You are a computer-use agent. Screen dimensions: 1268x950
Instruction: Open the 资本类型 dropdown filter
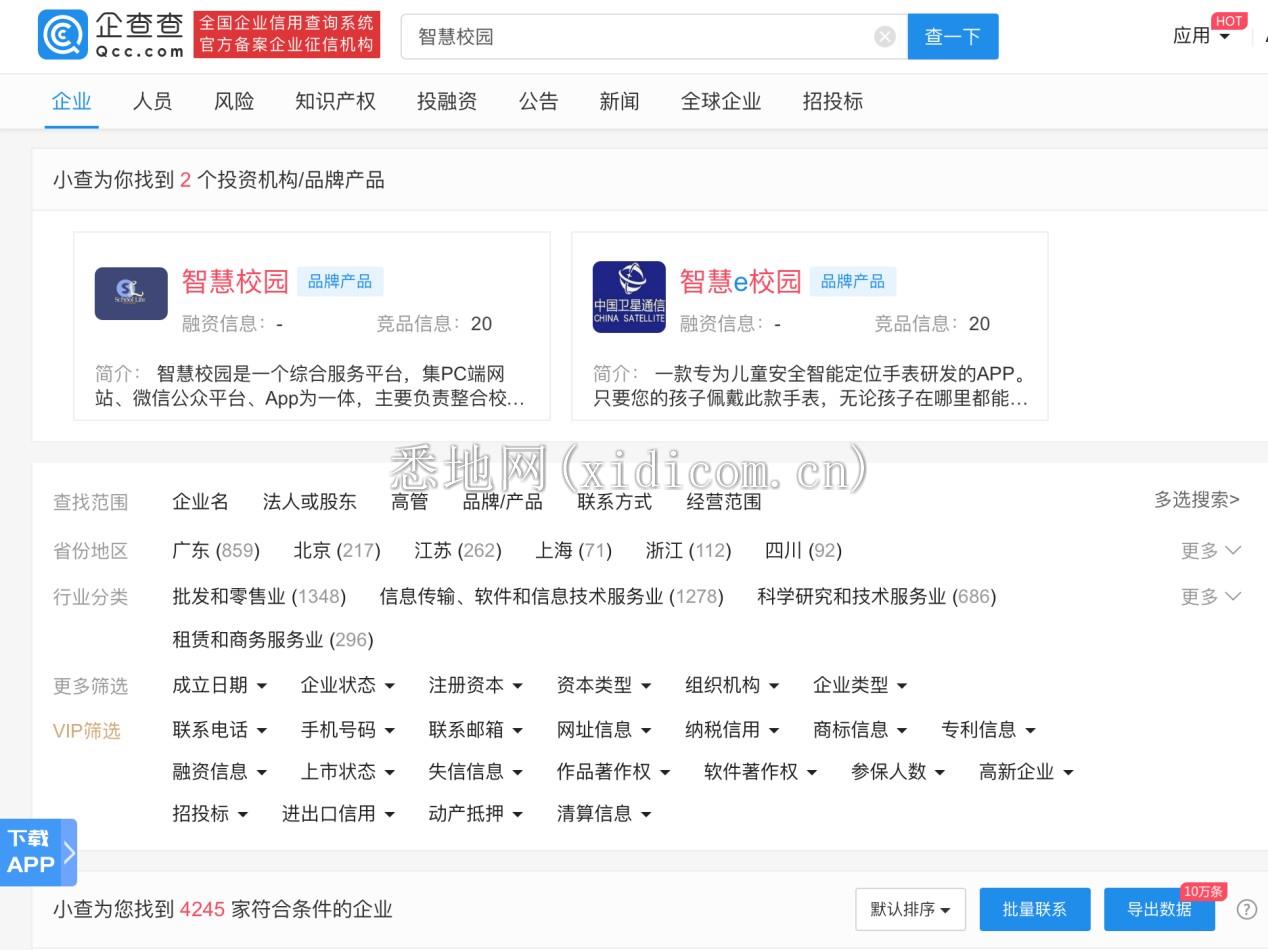pyautogui.click(x=604, y=685)
